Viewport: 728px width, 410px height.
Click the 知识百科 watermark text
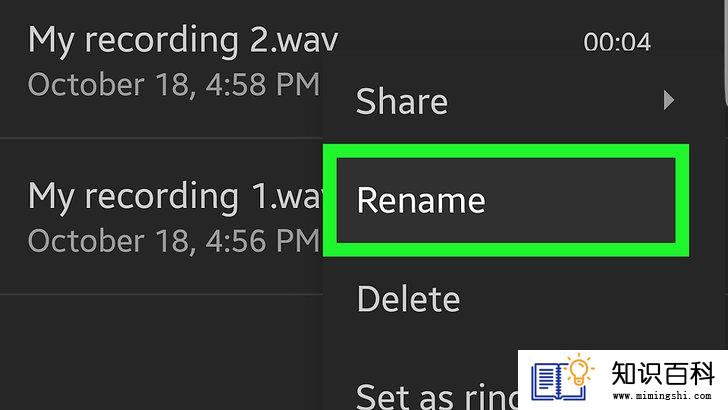(x=662, y=373)
